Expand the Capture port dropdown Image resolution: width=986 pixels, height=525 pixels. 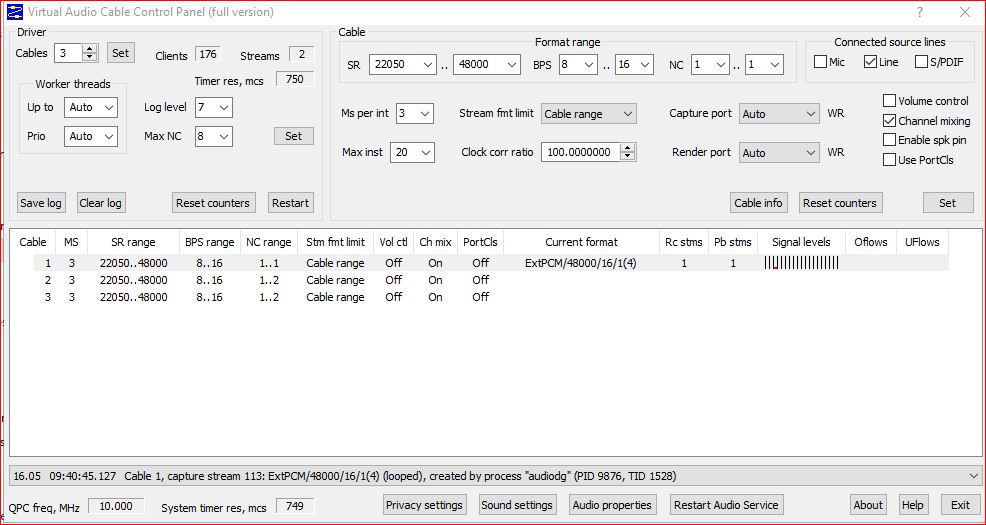[x=779, y=114]
